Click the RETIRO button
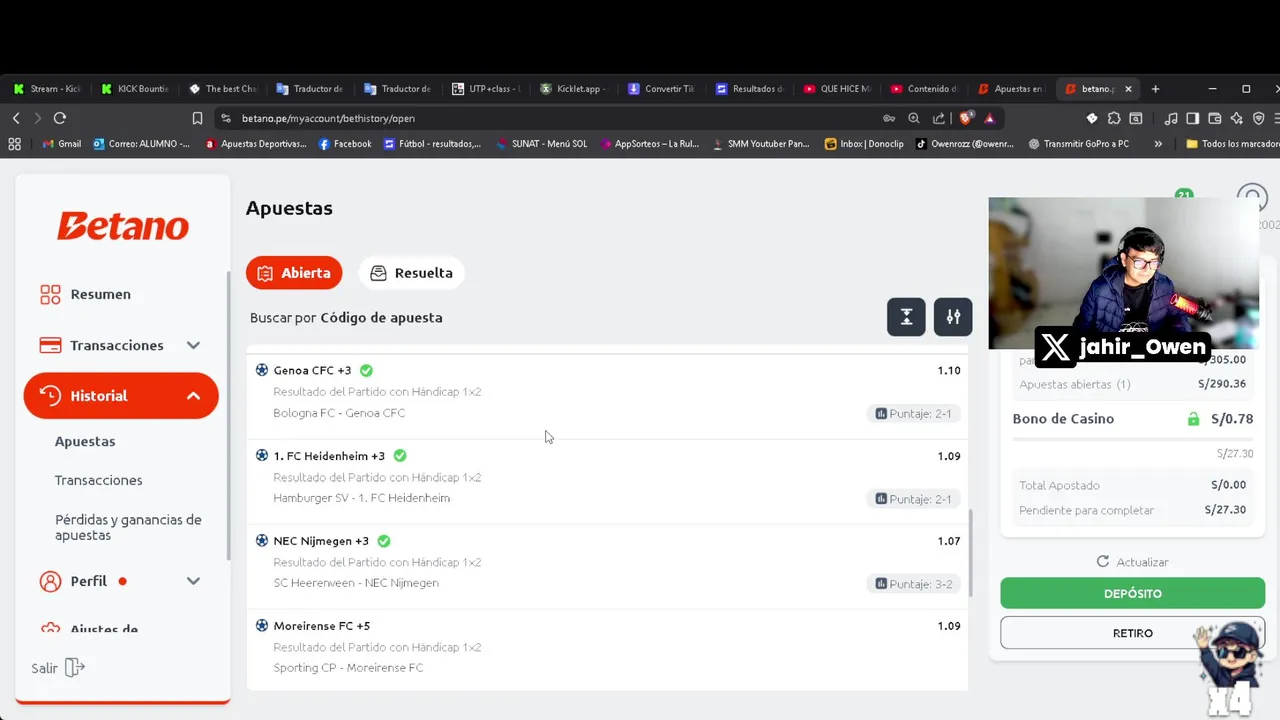The image size is (1280, 720). (1132, 633)
